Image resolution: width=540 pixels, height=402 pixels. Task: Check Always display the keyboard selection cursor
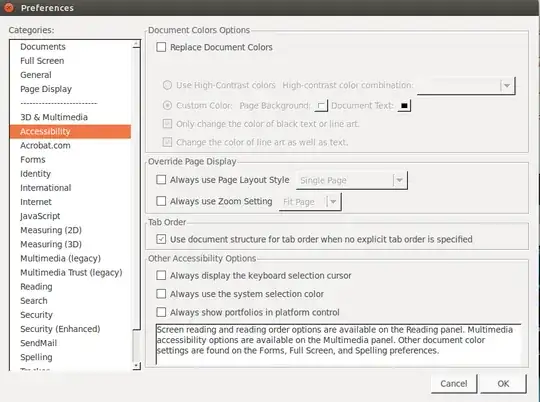click(x=161, y=275)
